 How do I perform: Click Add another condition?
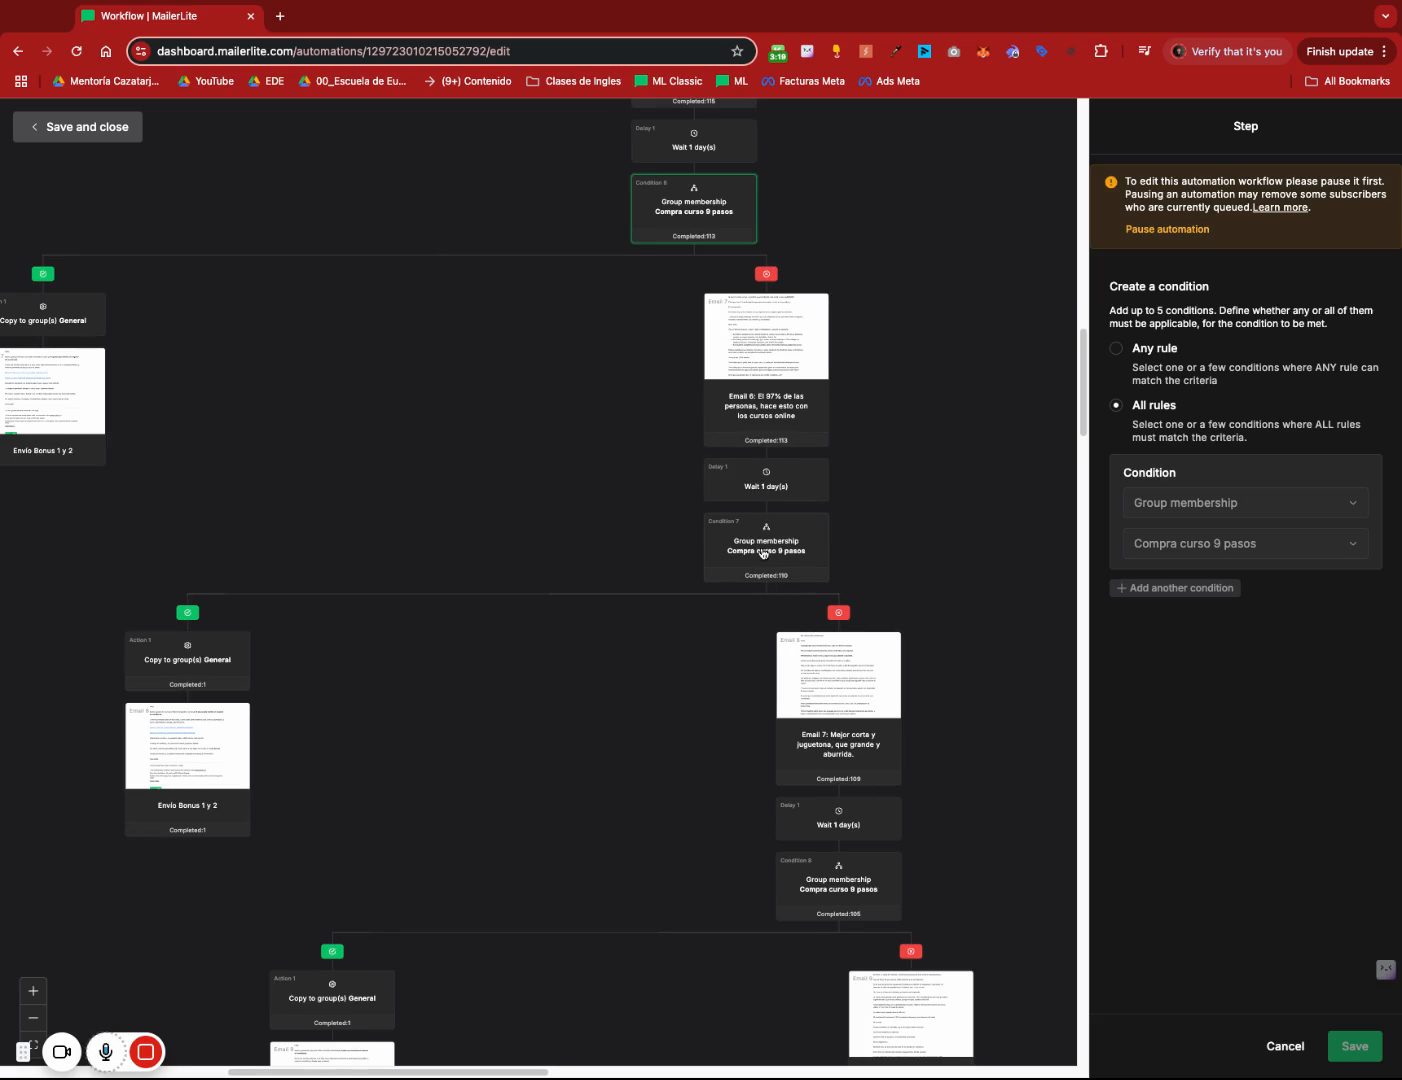[x=1175, y=588]
